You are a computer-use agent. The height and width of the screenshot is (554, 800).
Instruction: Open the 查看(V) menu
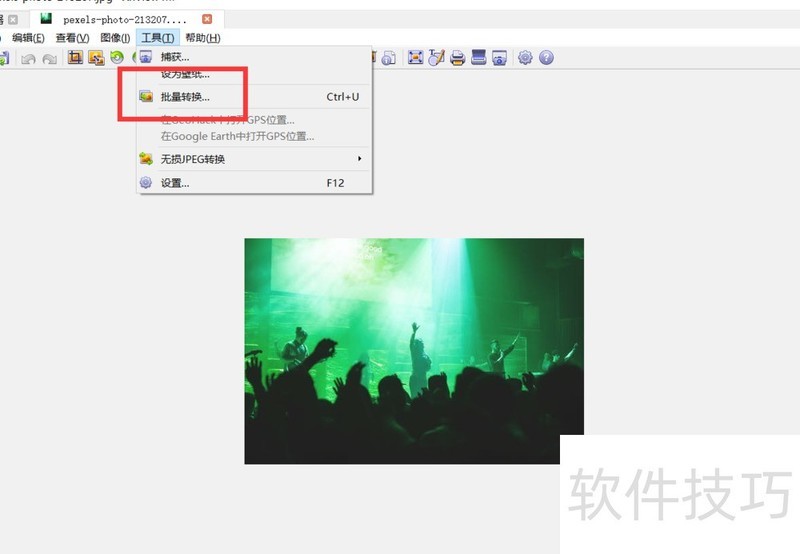click(72, 38)
